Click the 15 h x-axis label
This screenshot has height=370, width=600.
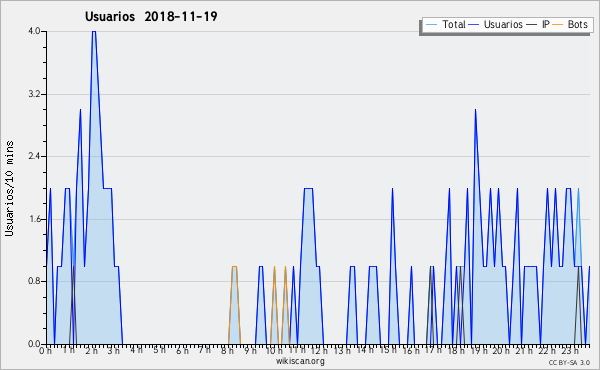point(387,350)
